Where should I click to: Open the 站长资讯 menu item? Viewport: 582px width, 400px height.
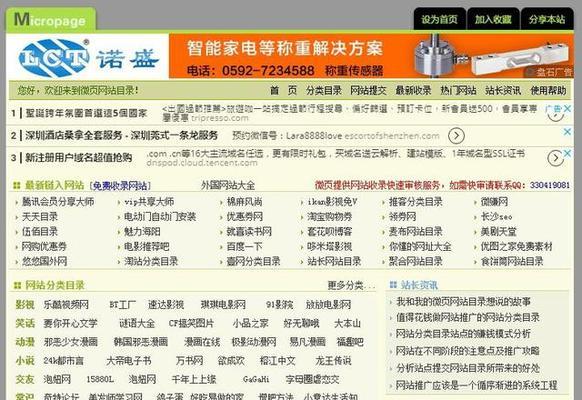click(503, 90)
